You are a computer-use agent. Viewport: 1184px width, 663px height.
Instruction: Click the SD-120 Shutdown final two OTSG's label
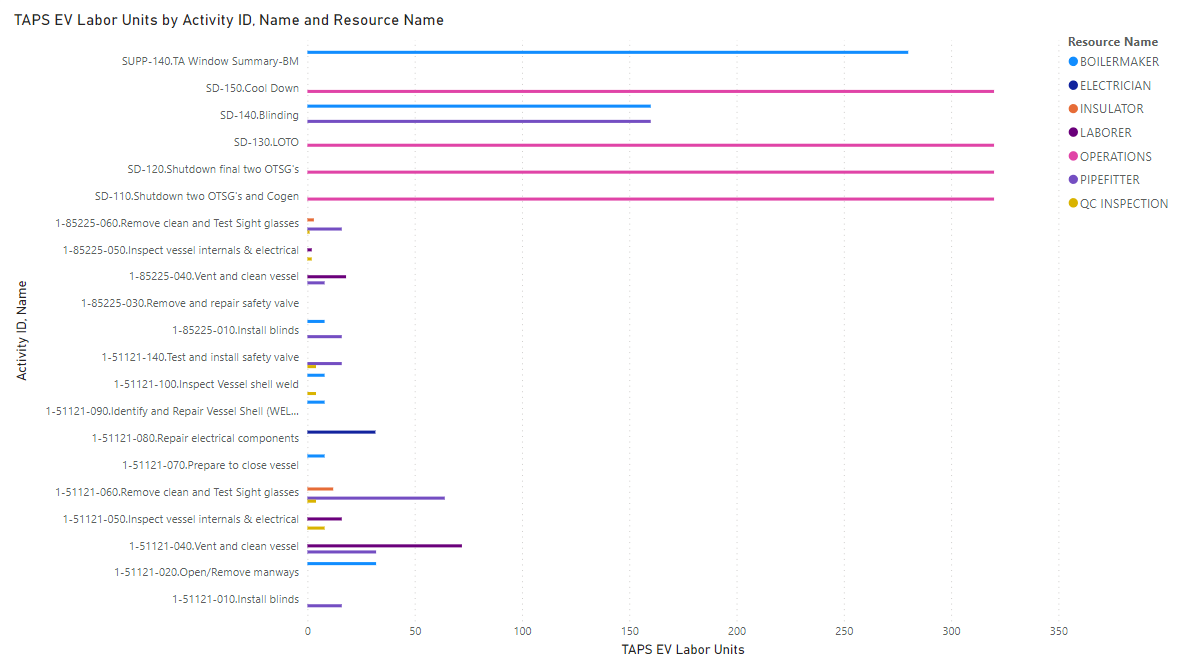(x=213, y=169)
